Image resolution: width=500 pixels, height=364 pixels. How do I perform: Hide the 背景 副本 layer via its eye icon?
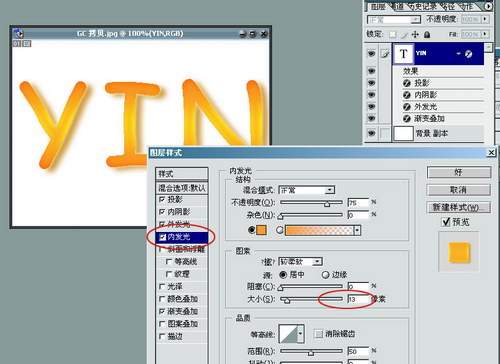371,133
